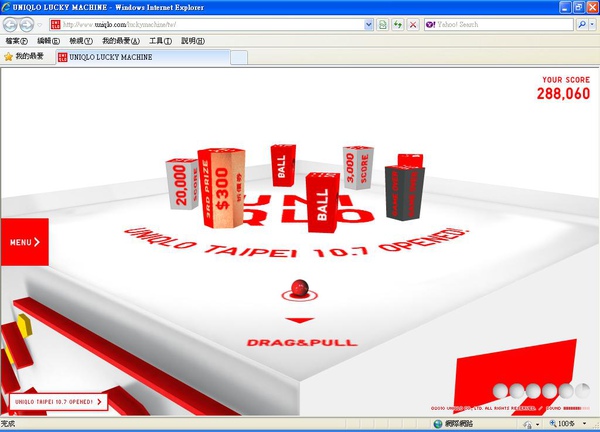Screen dimensions: 600x432
Task: Adjust the SOUND volume bar
Action: pos(577,408)
